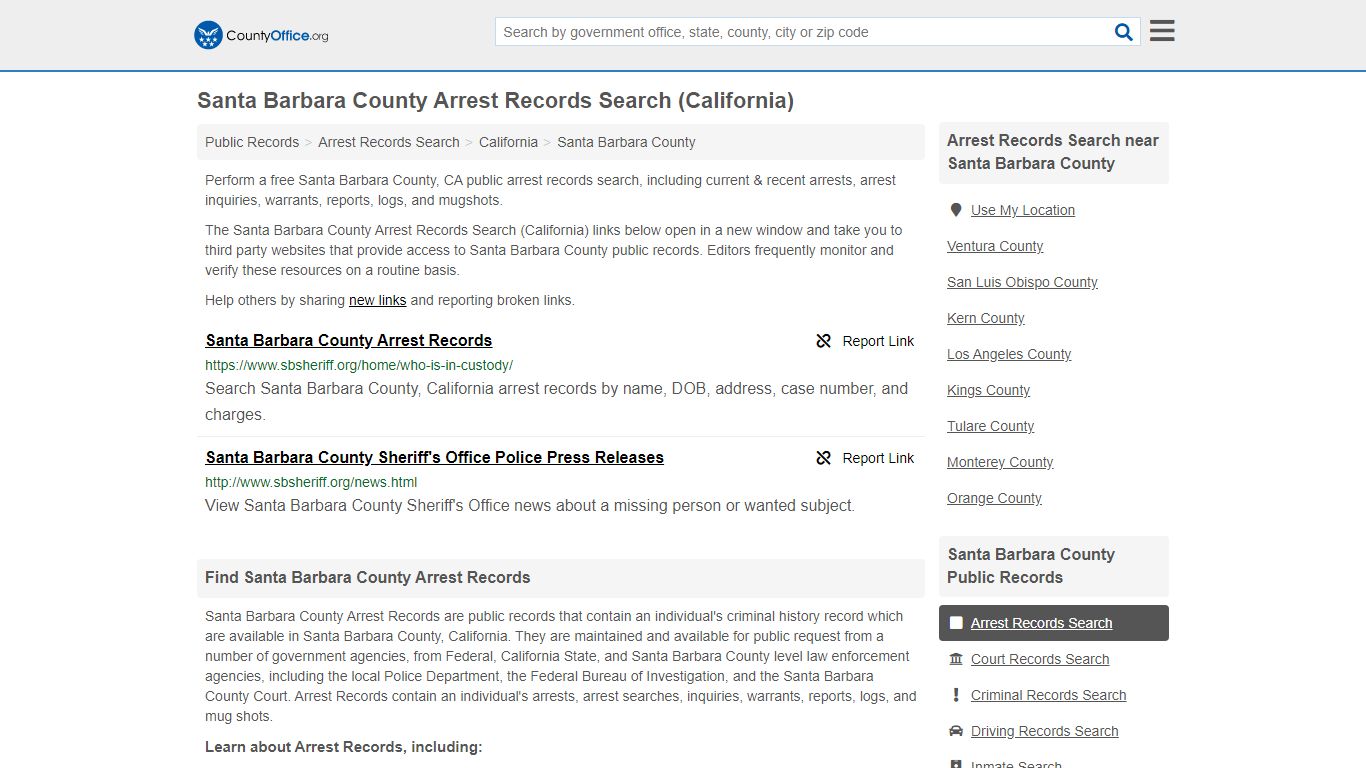This screenshot has height=768, width=1366.
Task: Open Kings County link
Action: 988,390
